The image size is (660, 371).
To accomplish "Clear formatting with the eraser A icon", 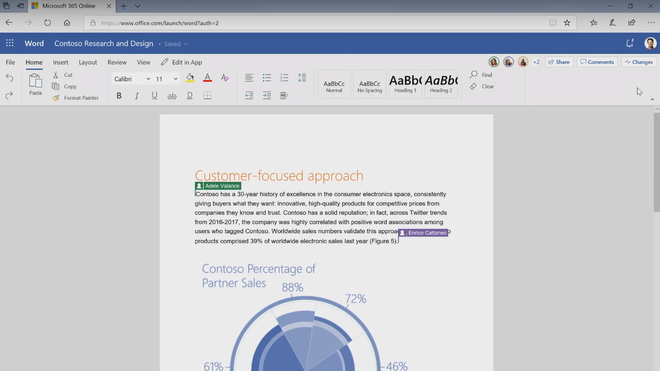I will tap(225, 78).
